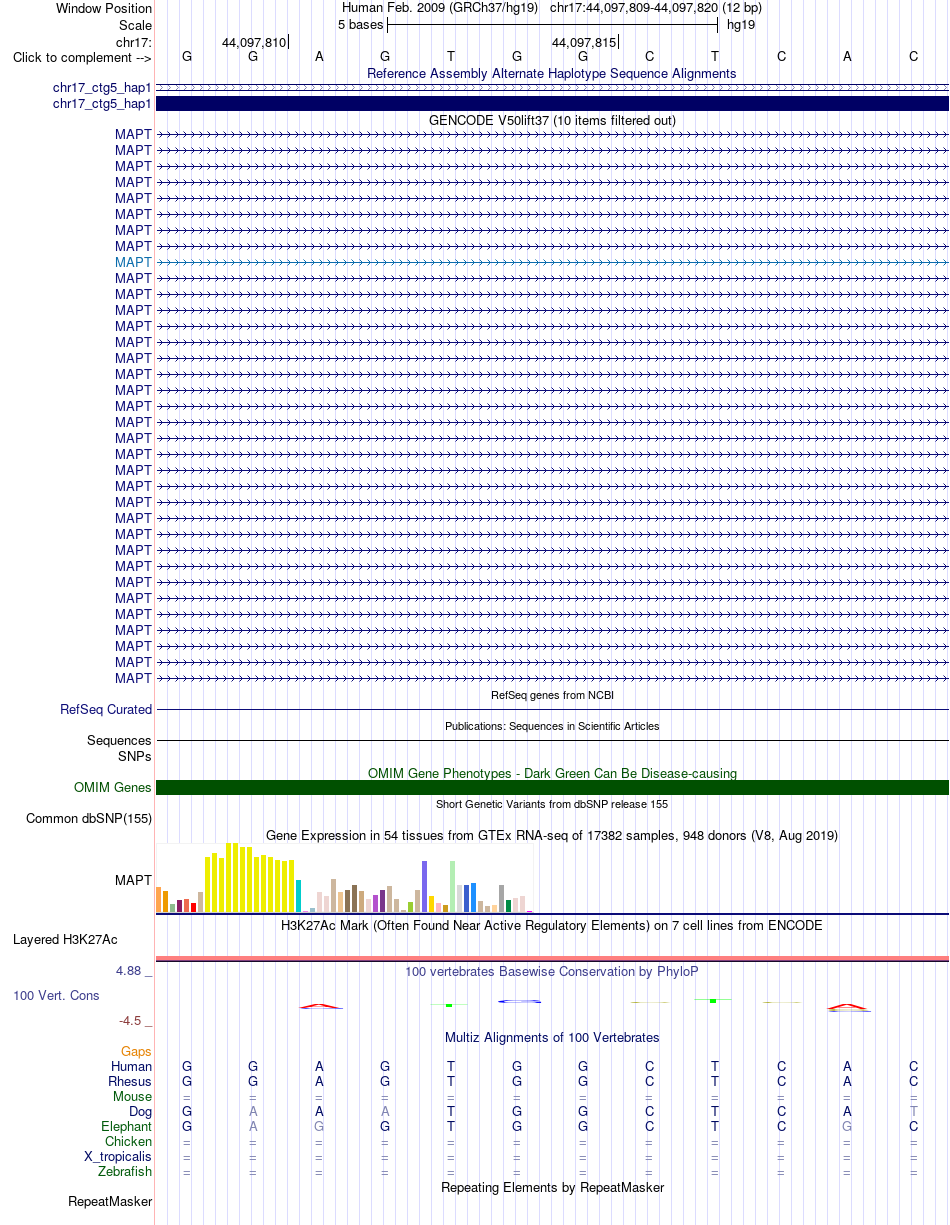Open the GTEx Gene Expression in 54 tissues title
Screen dimensions: 950x1225
(552, 835)
